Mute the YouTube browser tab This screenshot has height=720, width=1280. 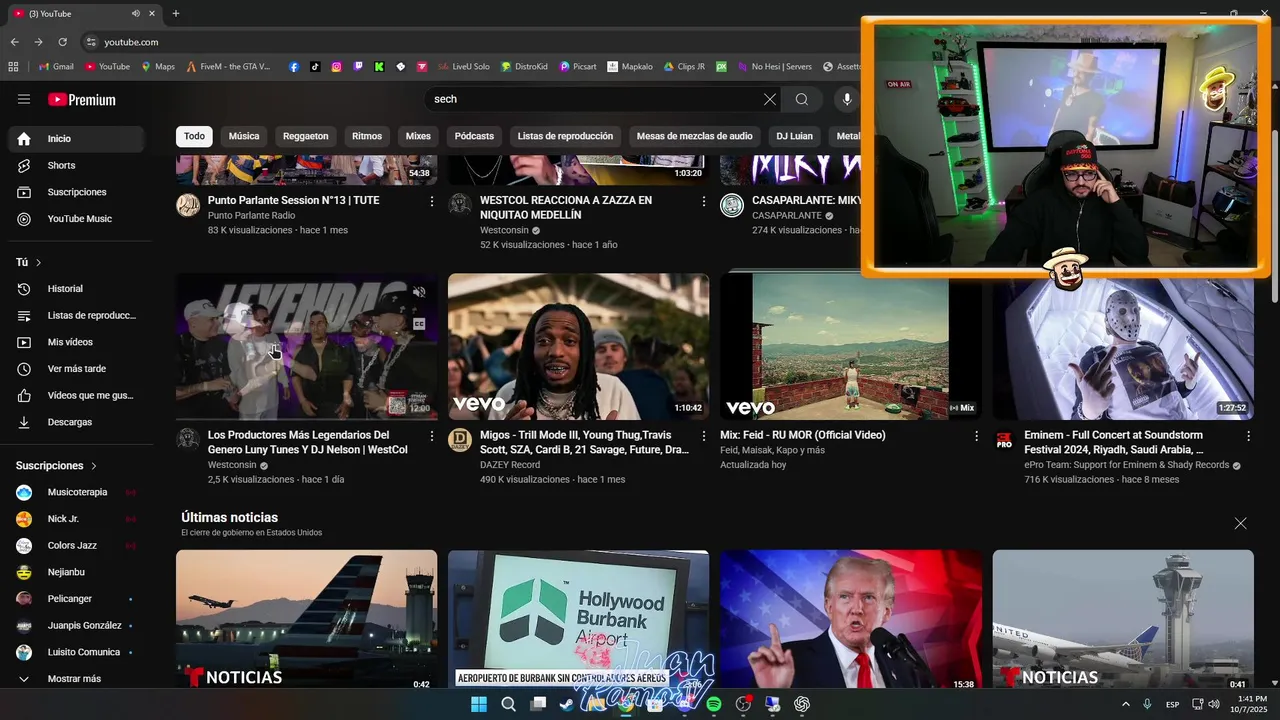(135, 14)
